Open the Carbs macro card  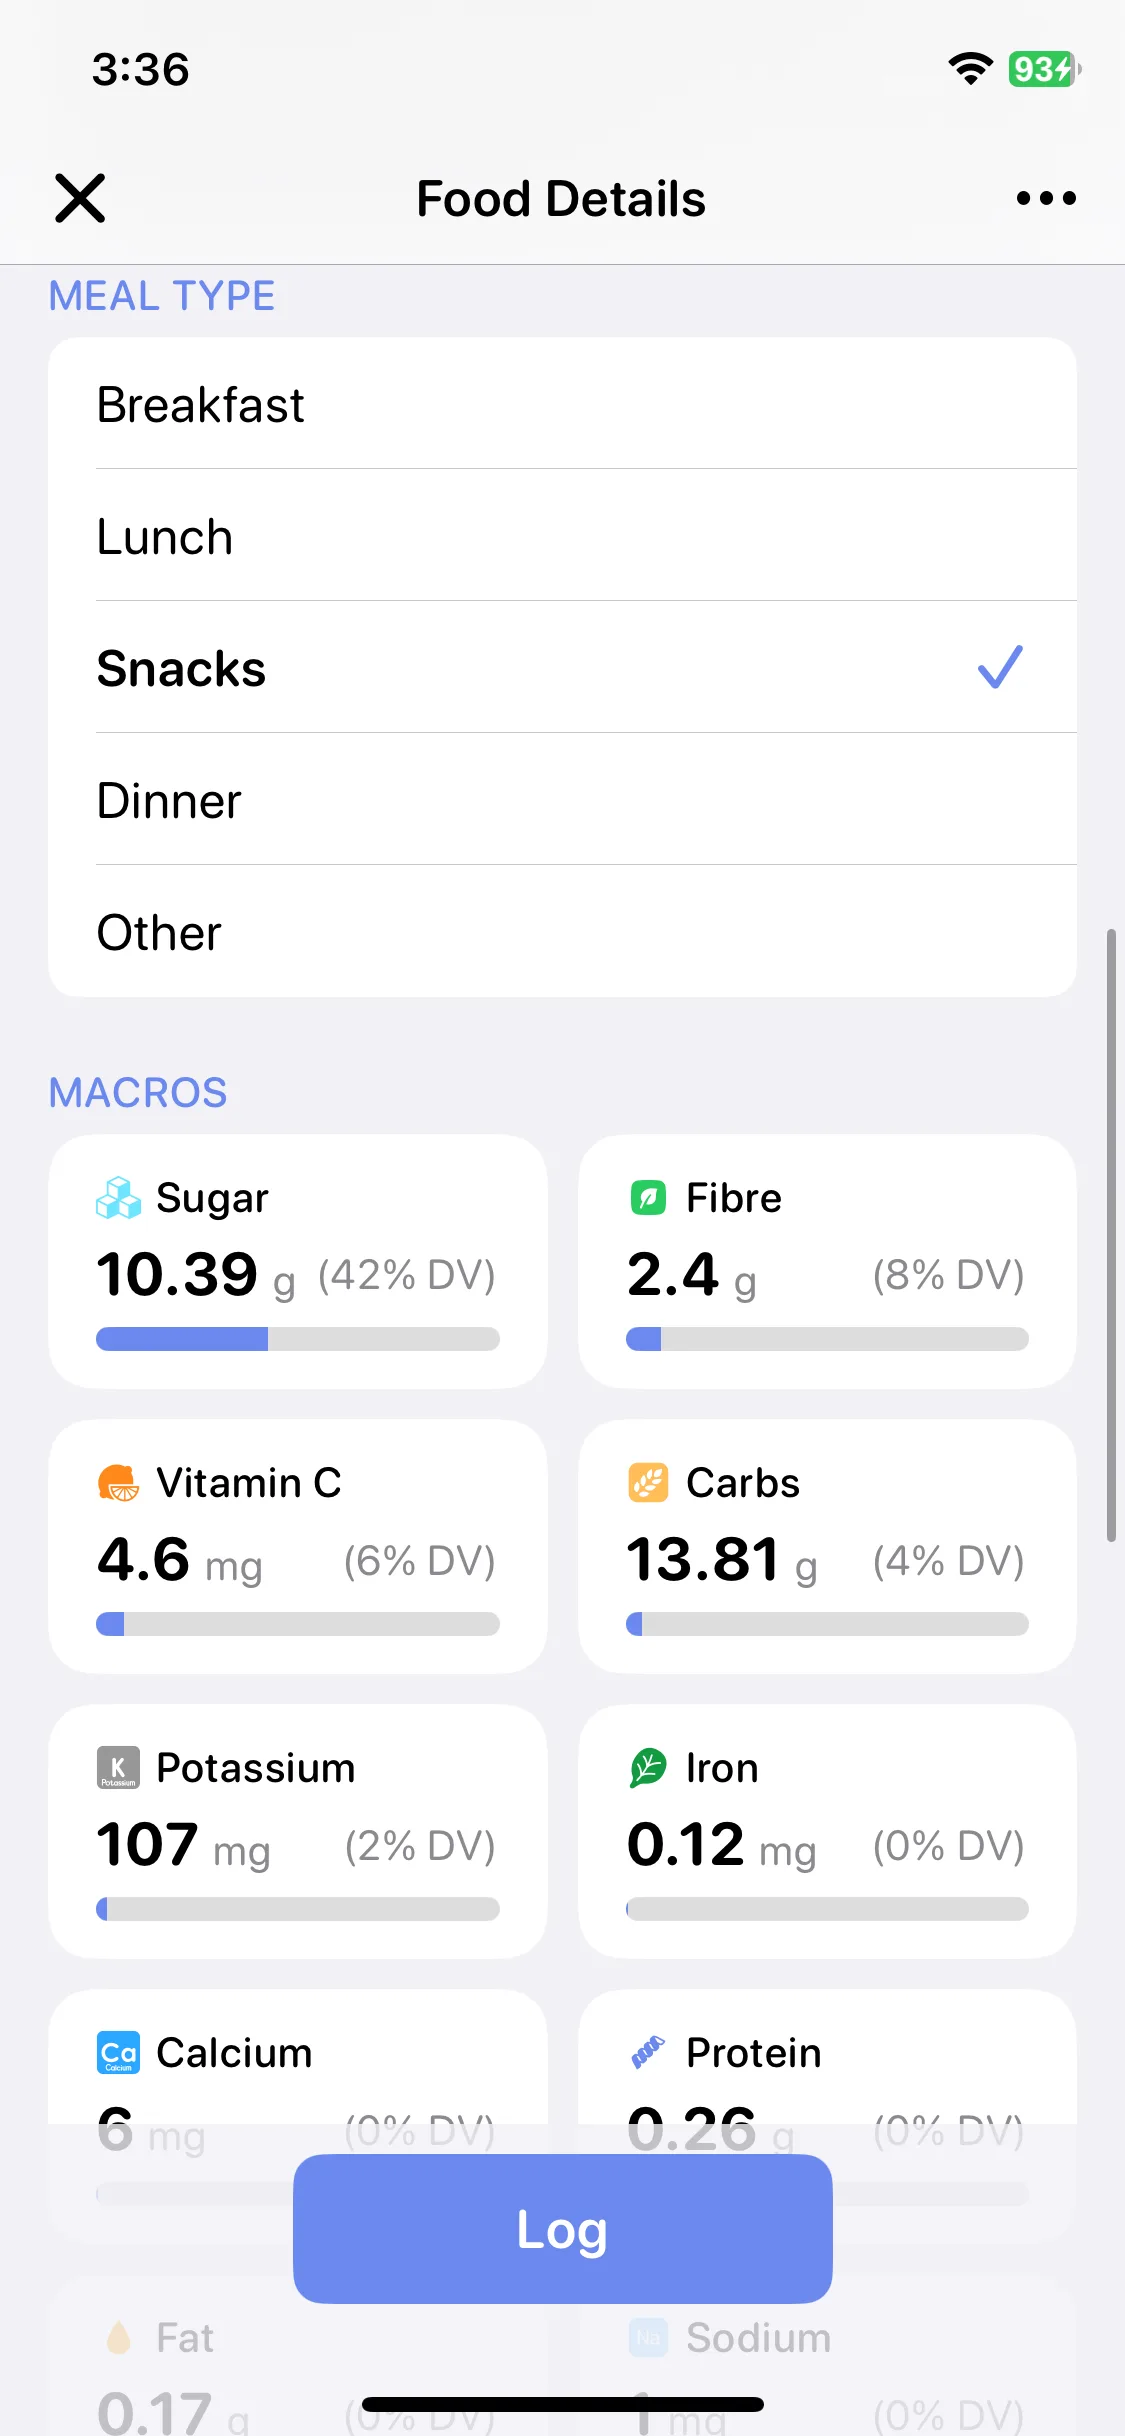click(x=827, y=1546)
